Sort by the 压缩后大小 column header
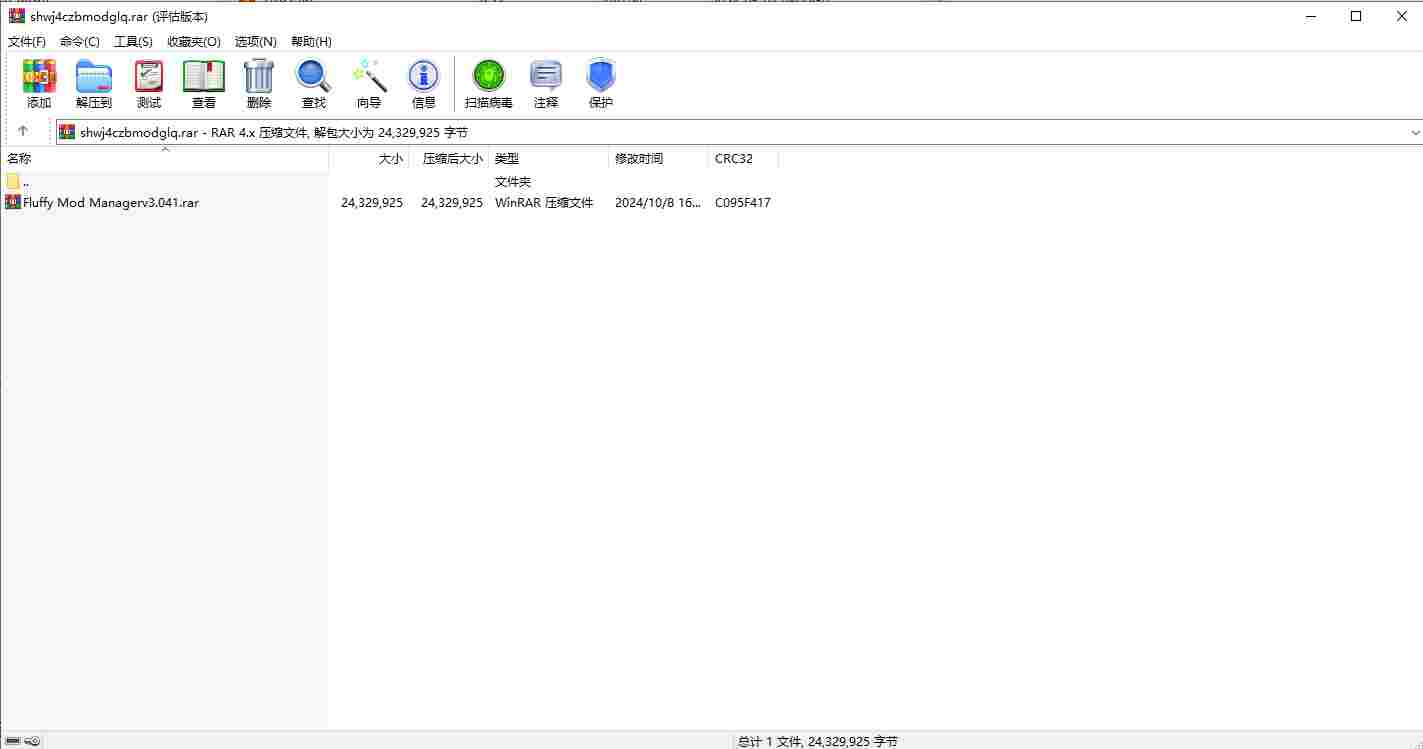The height and width of the screenshot is (749, 1423). [x=449, y=158]
